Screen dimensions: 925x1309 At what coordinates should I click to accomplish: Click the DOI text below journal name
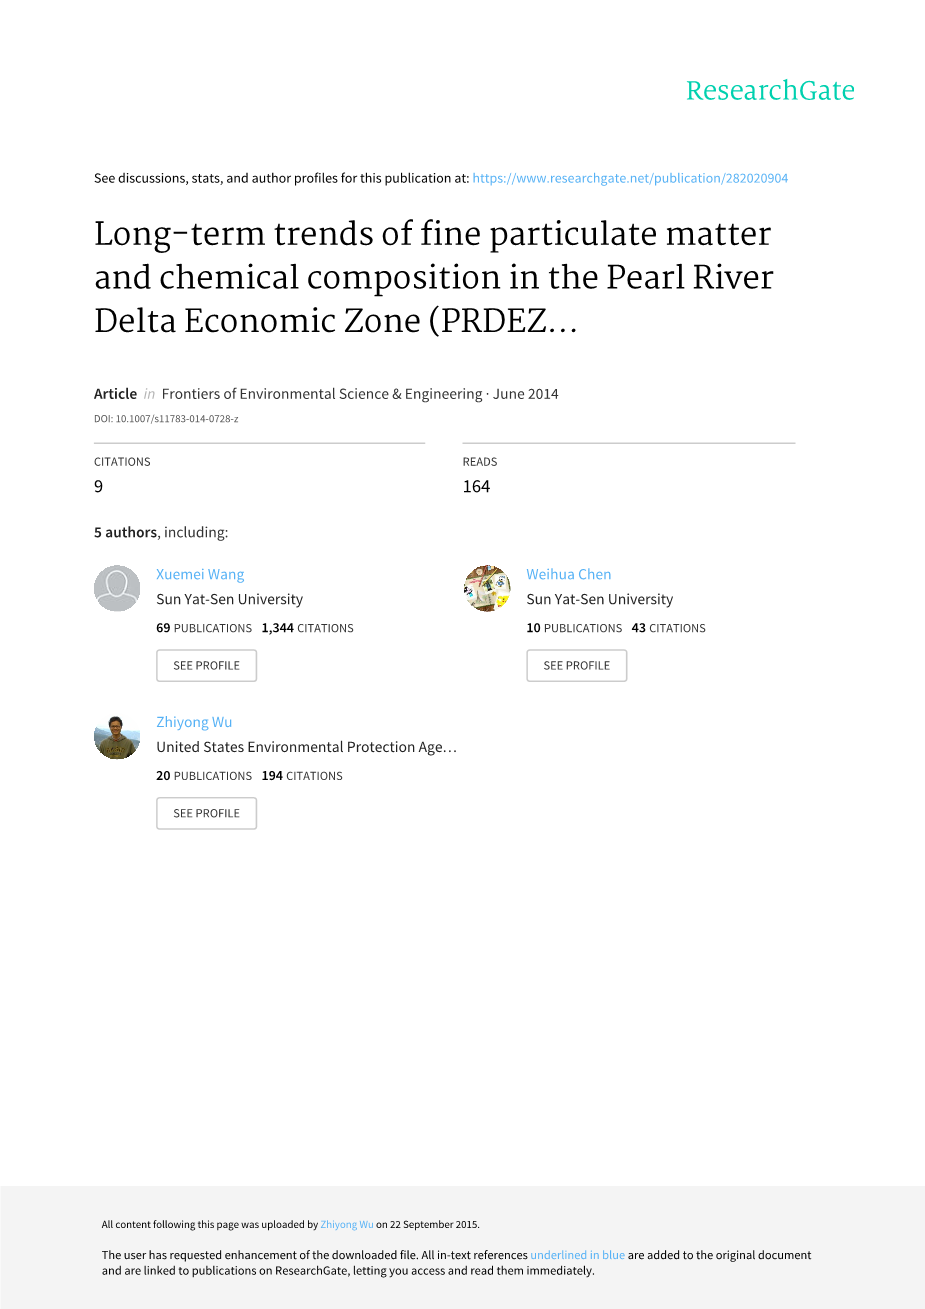[x=166, y=419]
